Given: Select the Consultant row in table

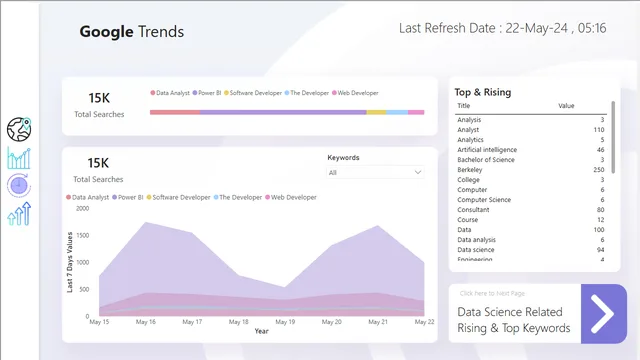Looking at the screenshot, I should [x=531, y=210].
